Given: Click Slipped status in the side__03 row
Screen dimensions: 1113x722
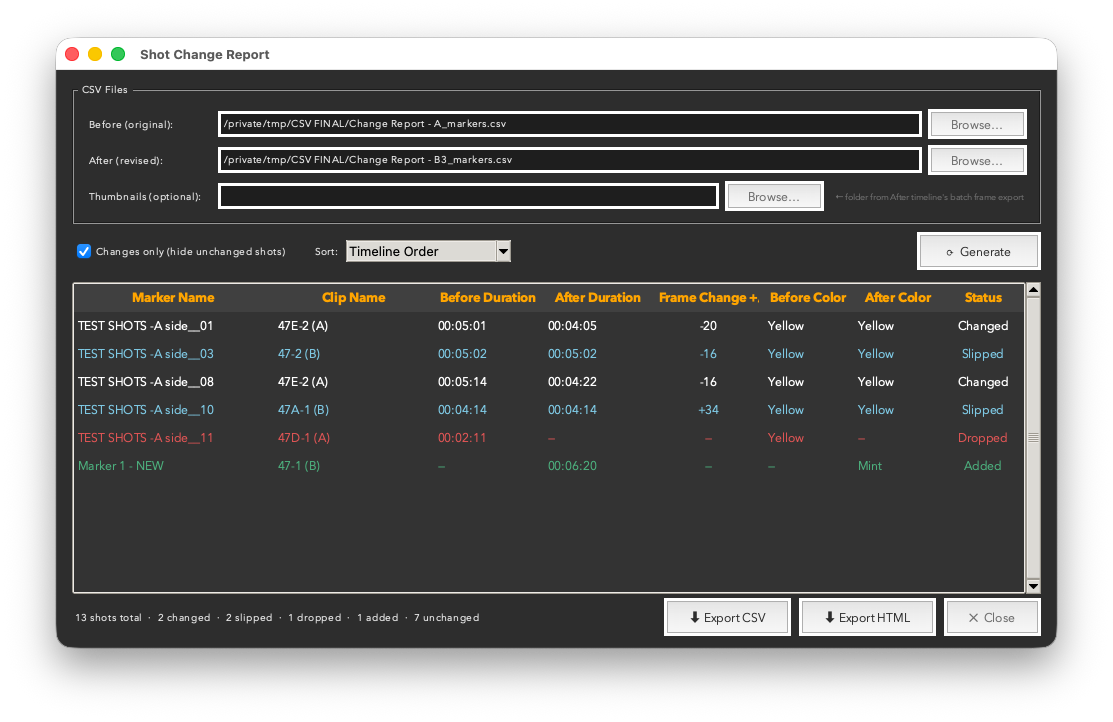Looking at the screenshot, I should 982,354.
